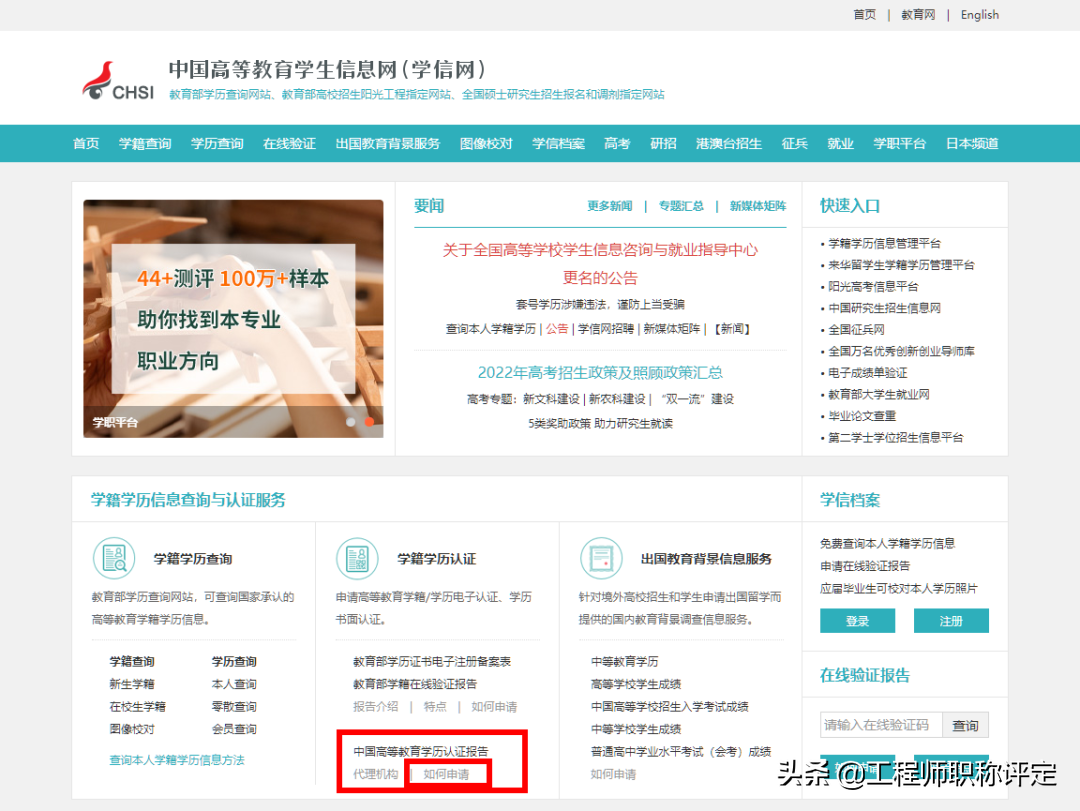Switch to the 学信档案 section
The height and width of the screenshot is (811, 1080).
[558, 143]
